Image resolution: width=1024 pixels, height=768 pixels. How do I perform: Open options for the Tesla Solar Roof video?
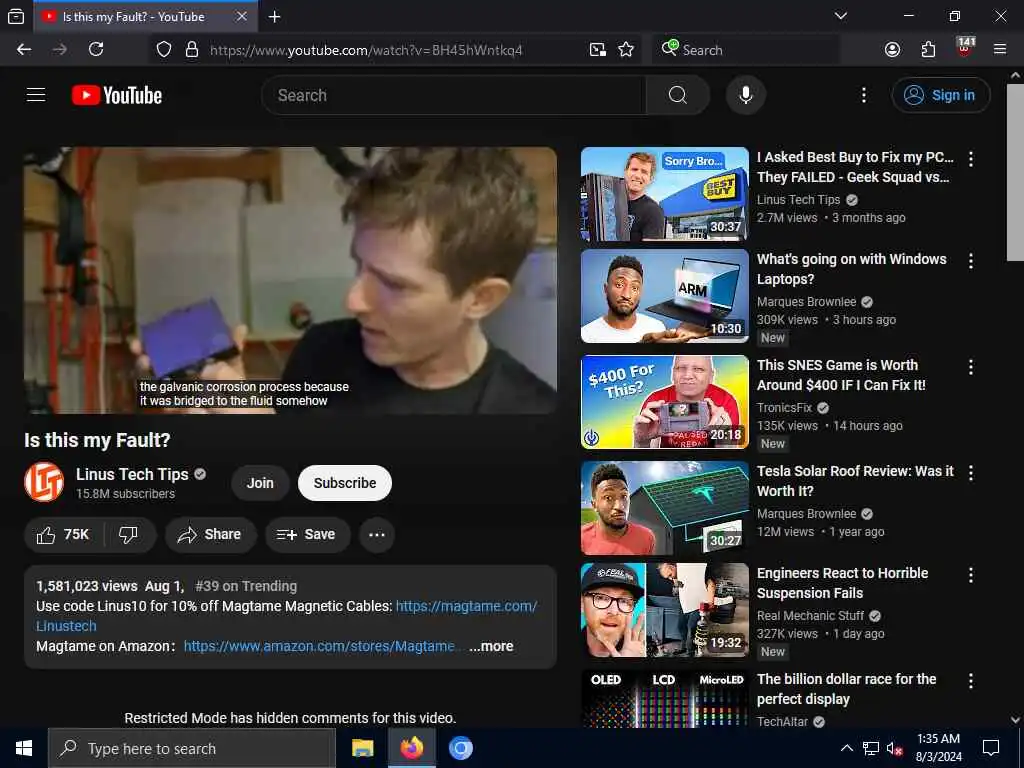(971, 473)
